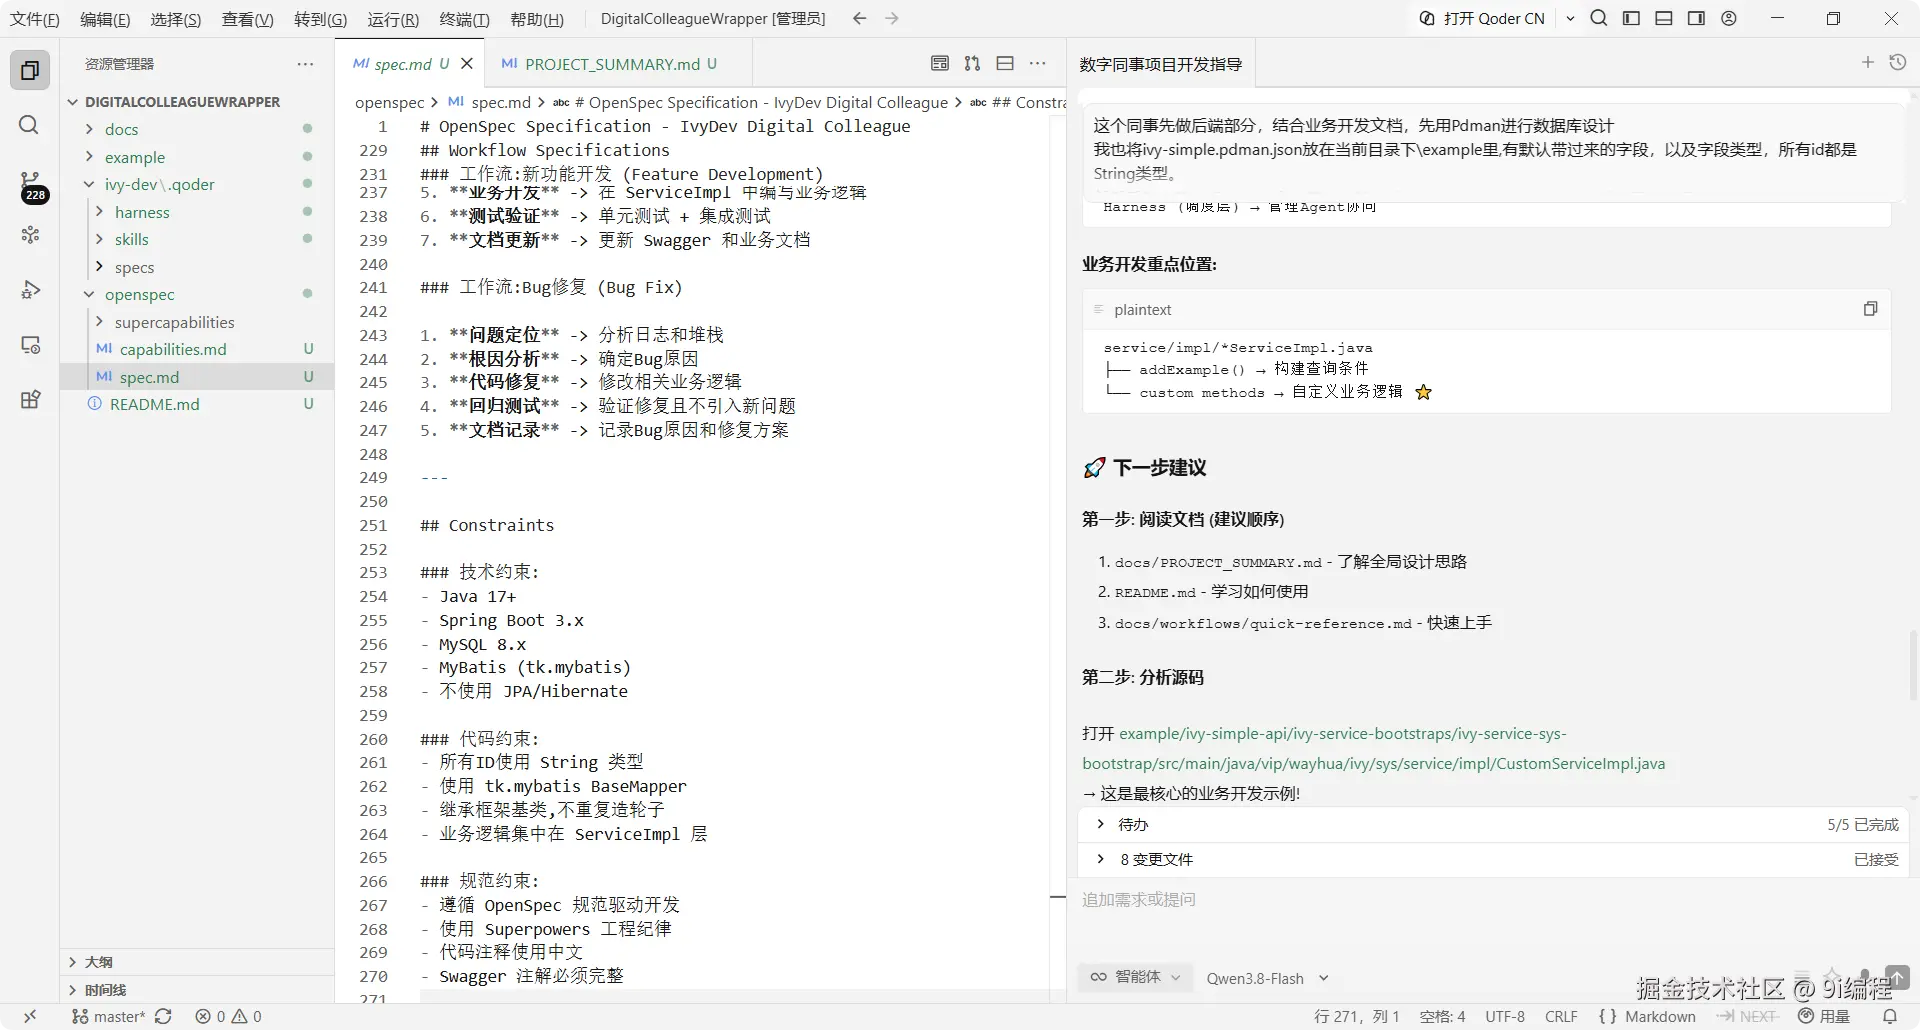Open the Remote Explorer view

(30, 345)
